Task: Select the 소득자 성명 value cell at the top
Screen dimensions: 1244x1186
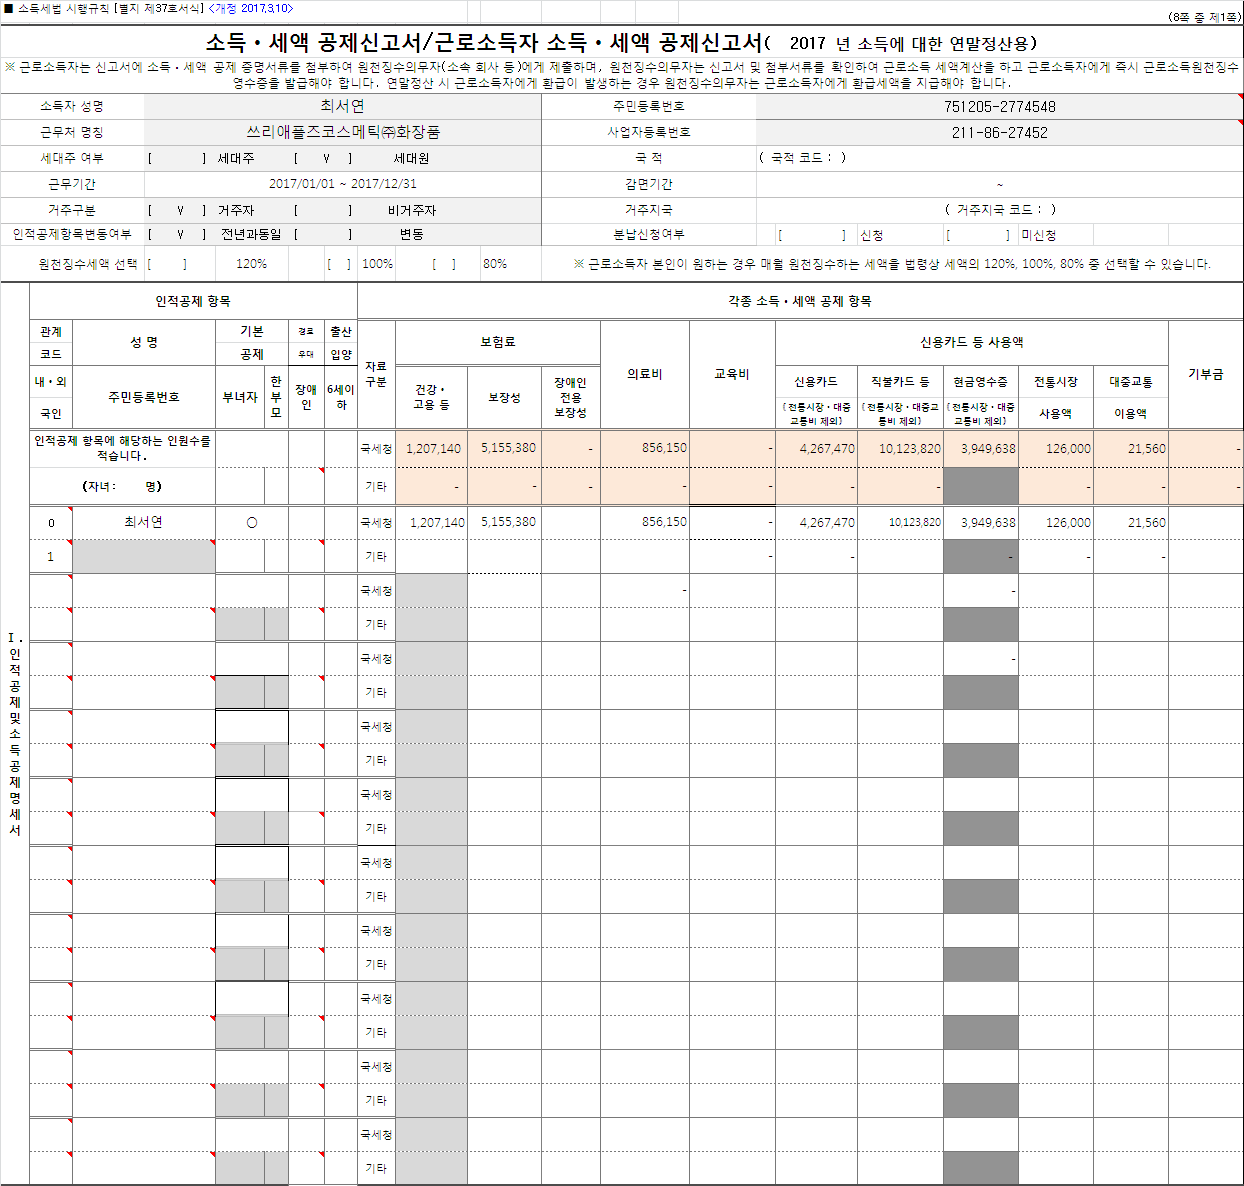Action: (x=343, y=106)
